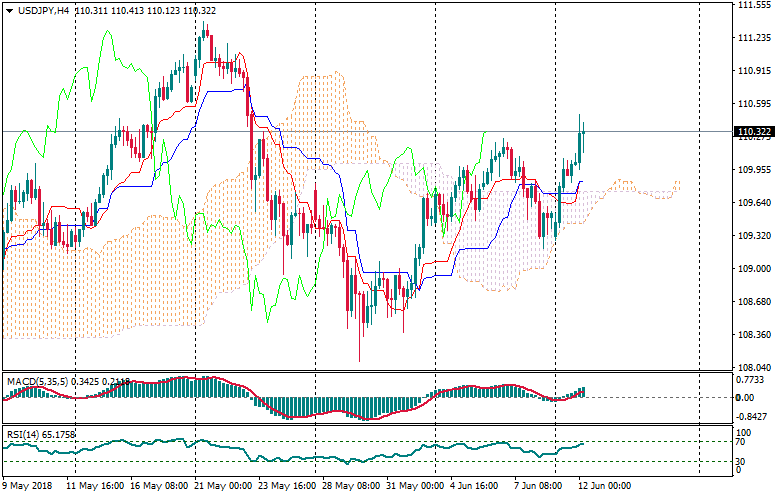Screen dimensions: 775x497
Task: Select the 21 May 00:00 time marker
Action: coord(224,485)
